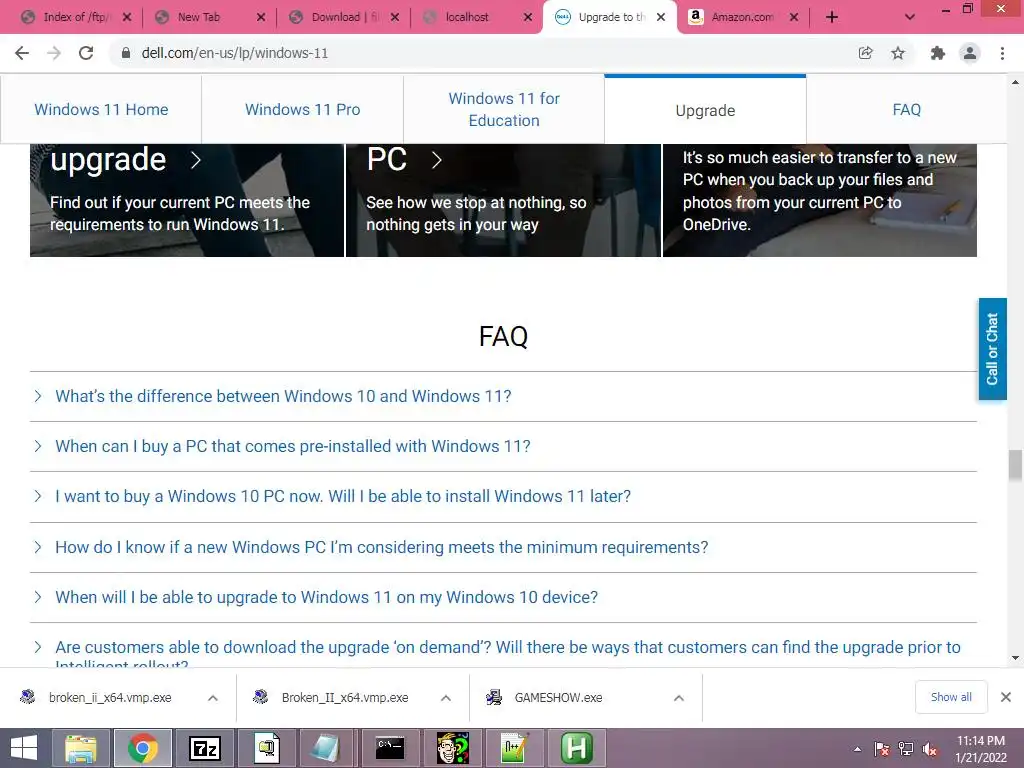
Task: Open 7-Zip from the taskbar
Action: coord(204,748)
